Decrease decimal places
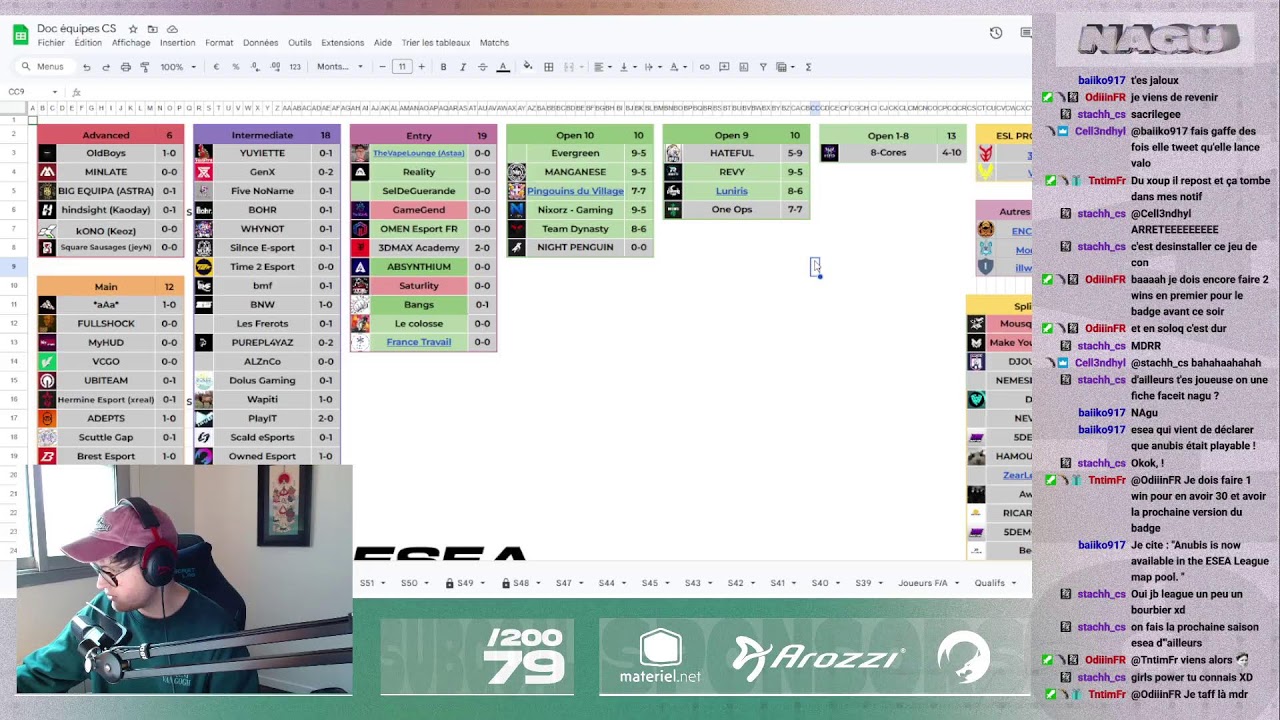 pyautogui.click(x=255, y=67)
